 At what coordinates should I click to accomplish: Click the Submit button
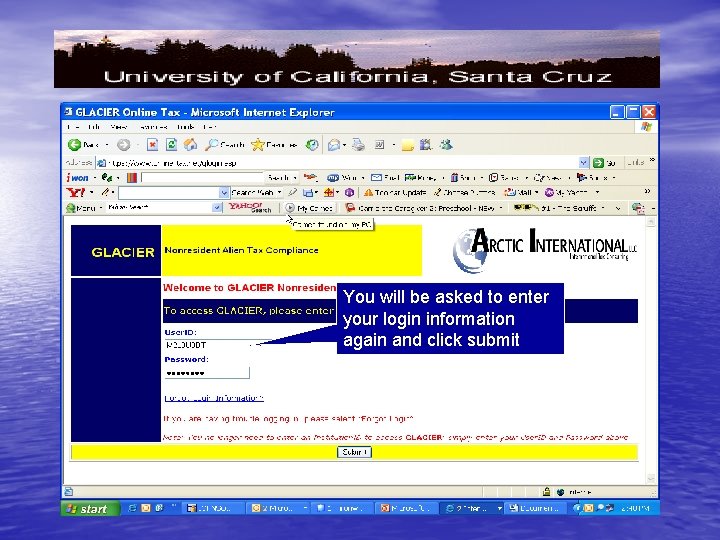pos(354,452)
